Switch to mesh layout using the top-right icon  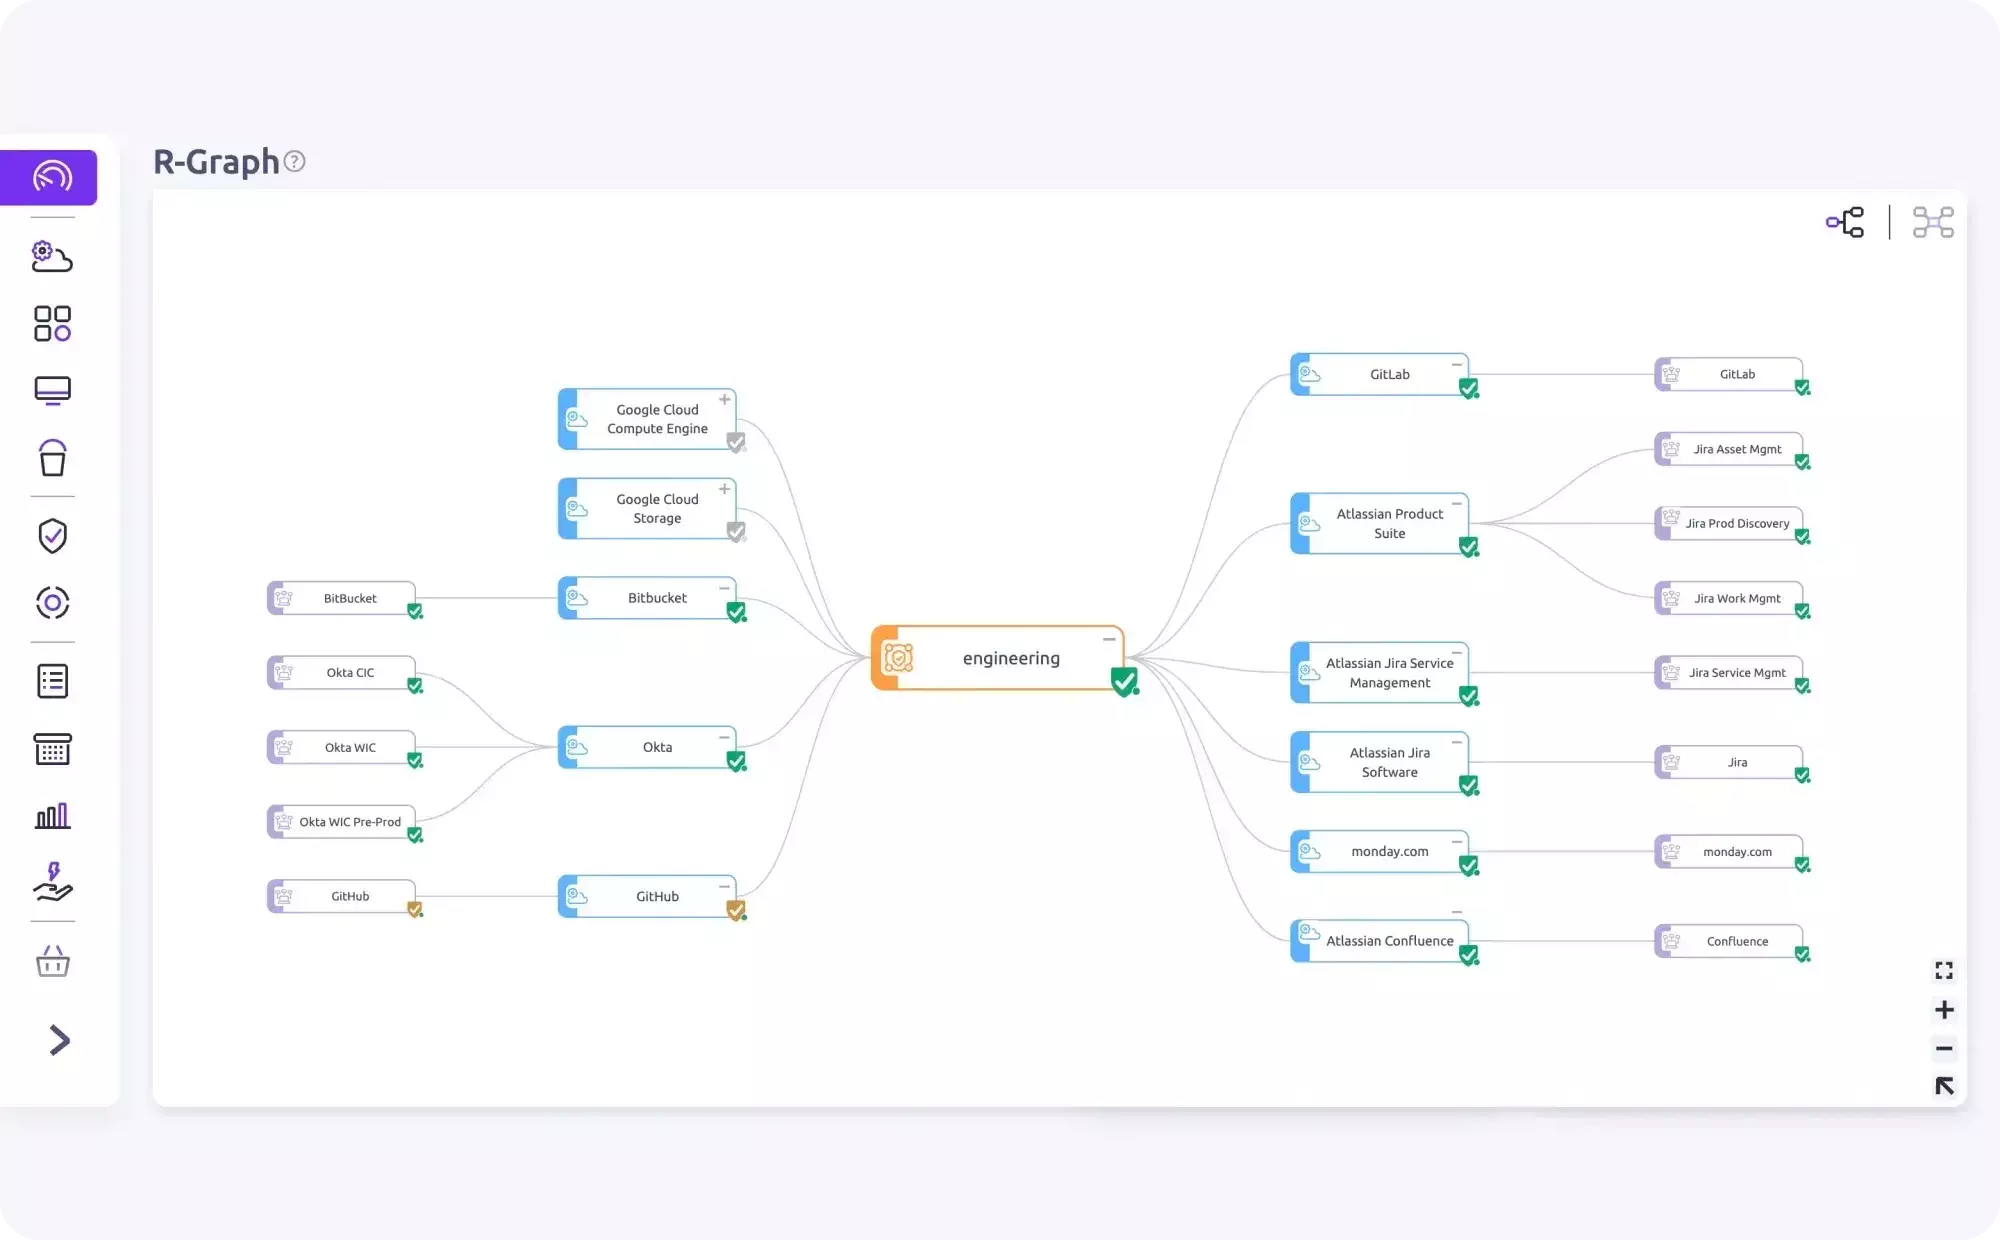[x=1933, y=222]
